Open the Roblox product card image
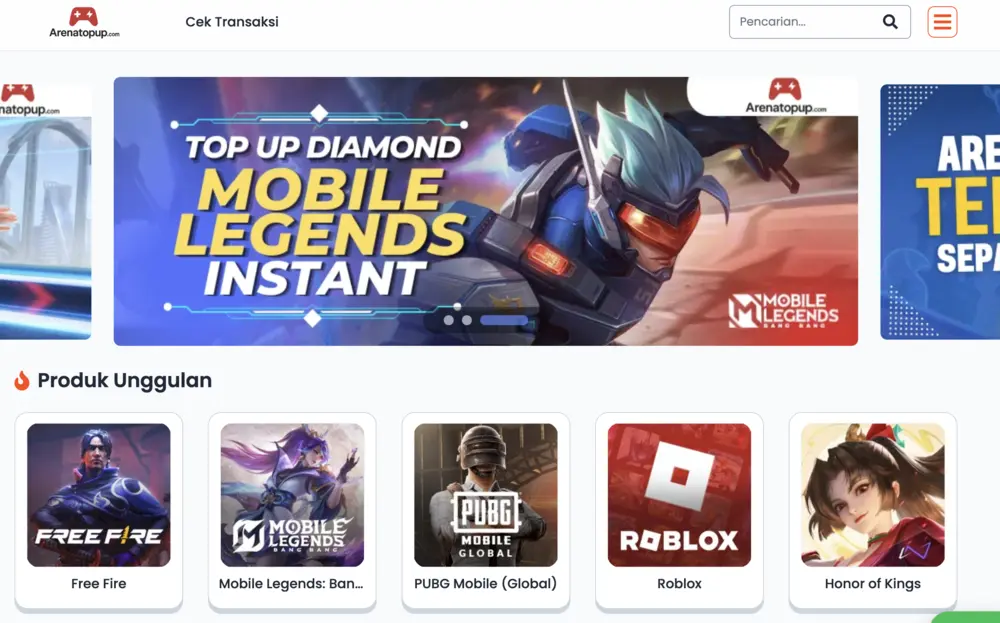This screenshot has height=623, width=1000. pos(679,495)
